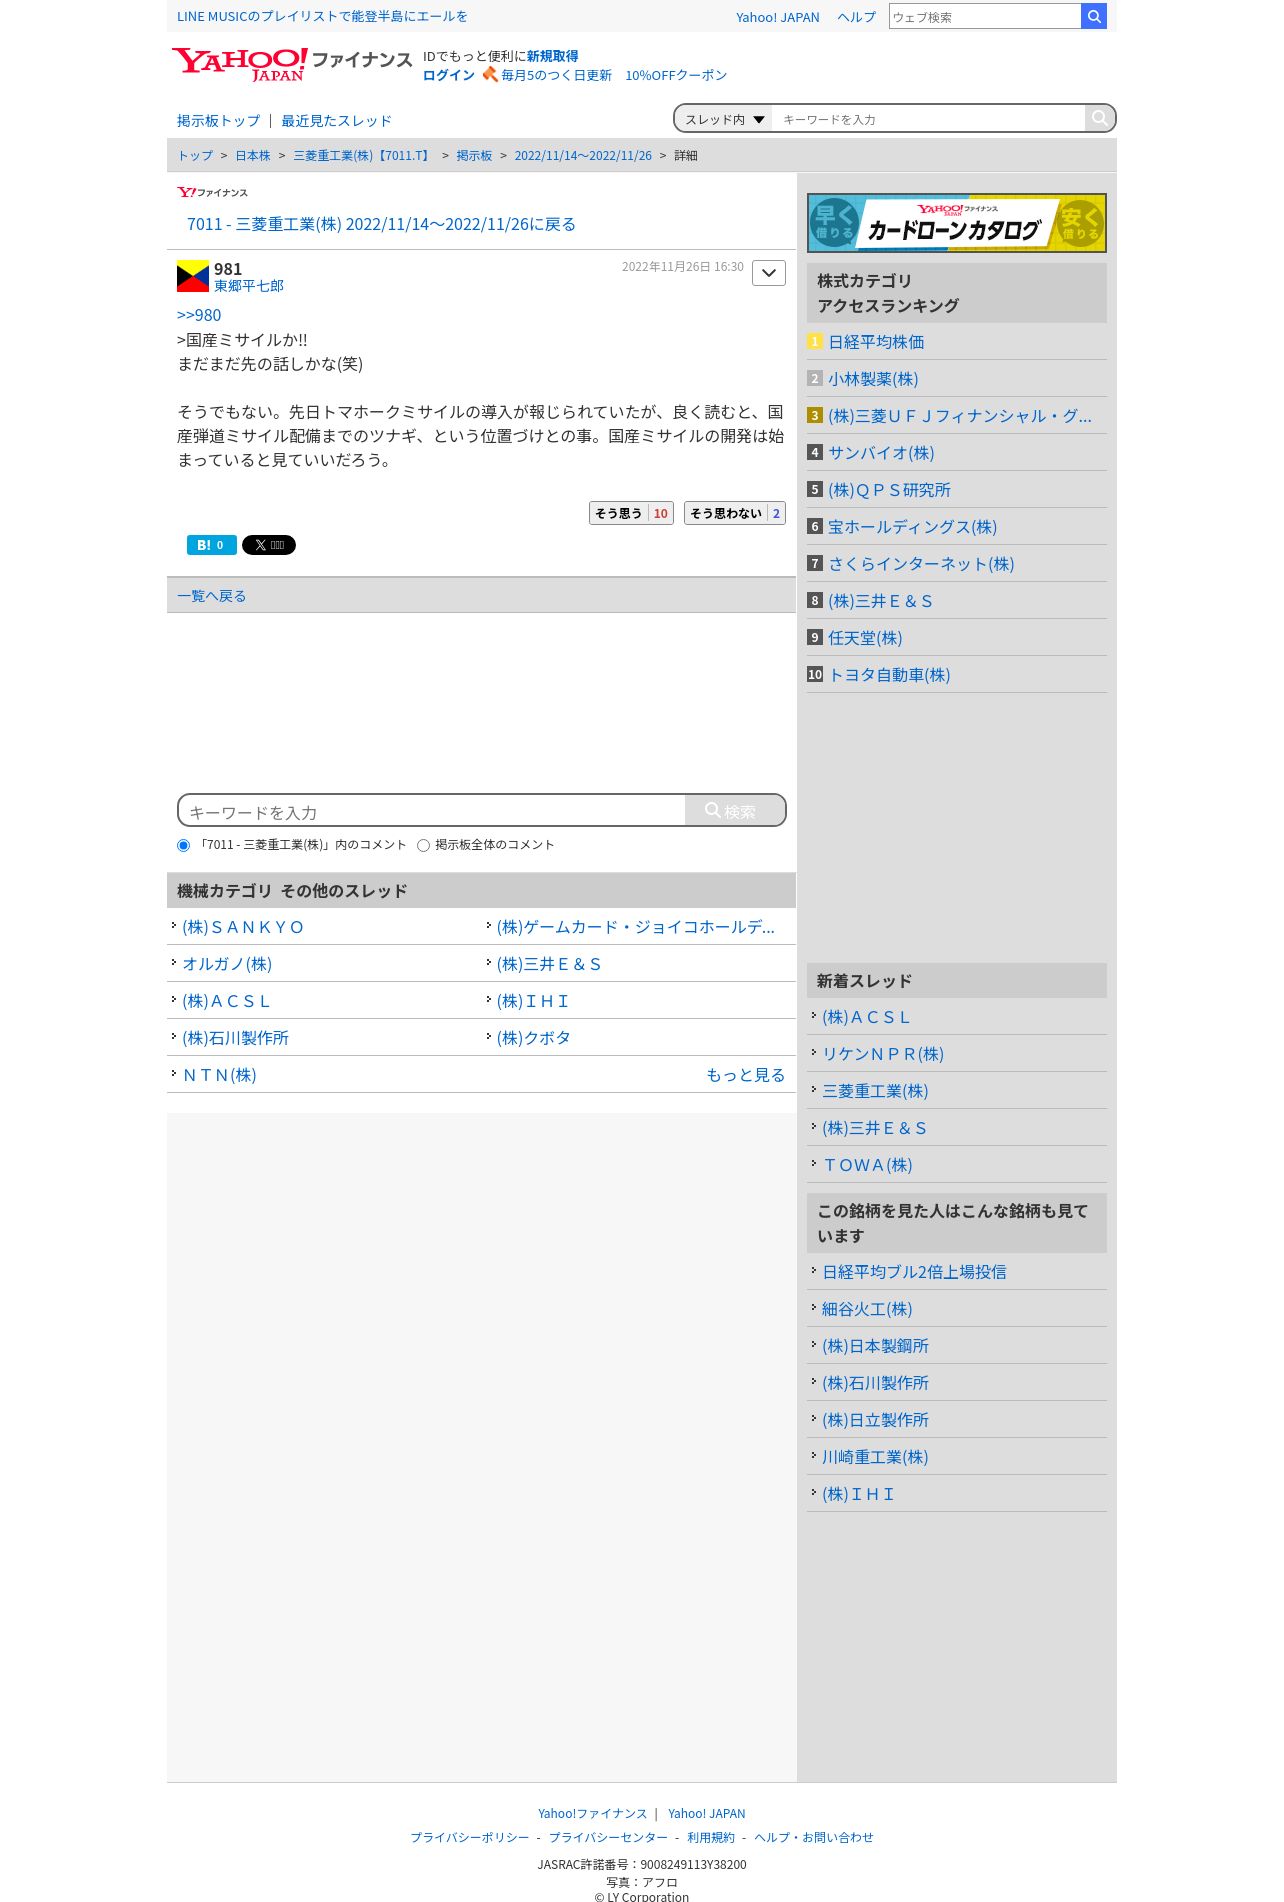Viewport: 1284px width, 1902px height.
Task: Open ranking item トヨタ自動車(株)
Action: coord(889,675)
